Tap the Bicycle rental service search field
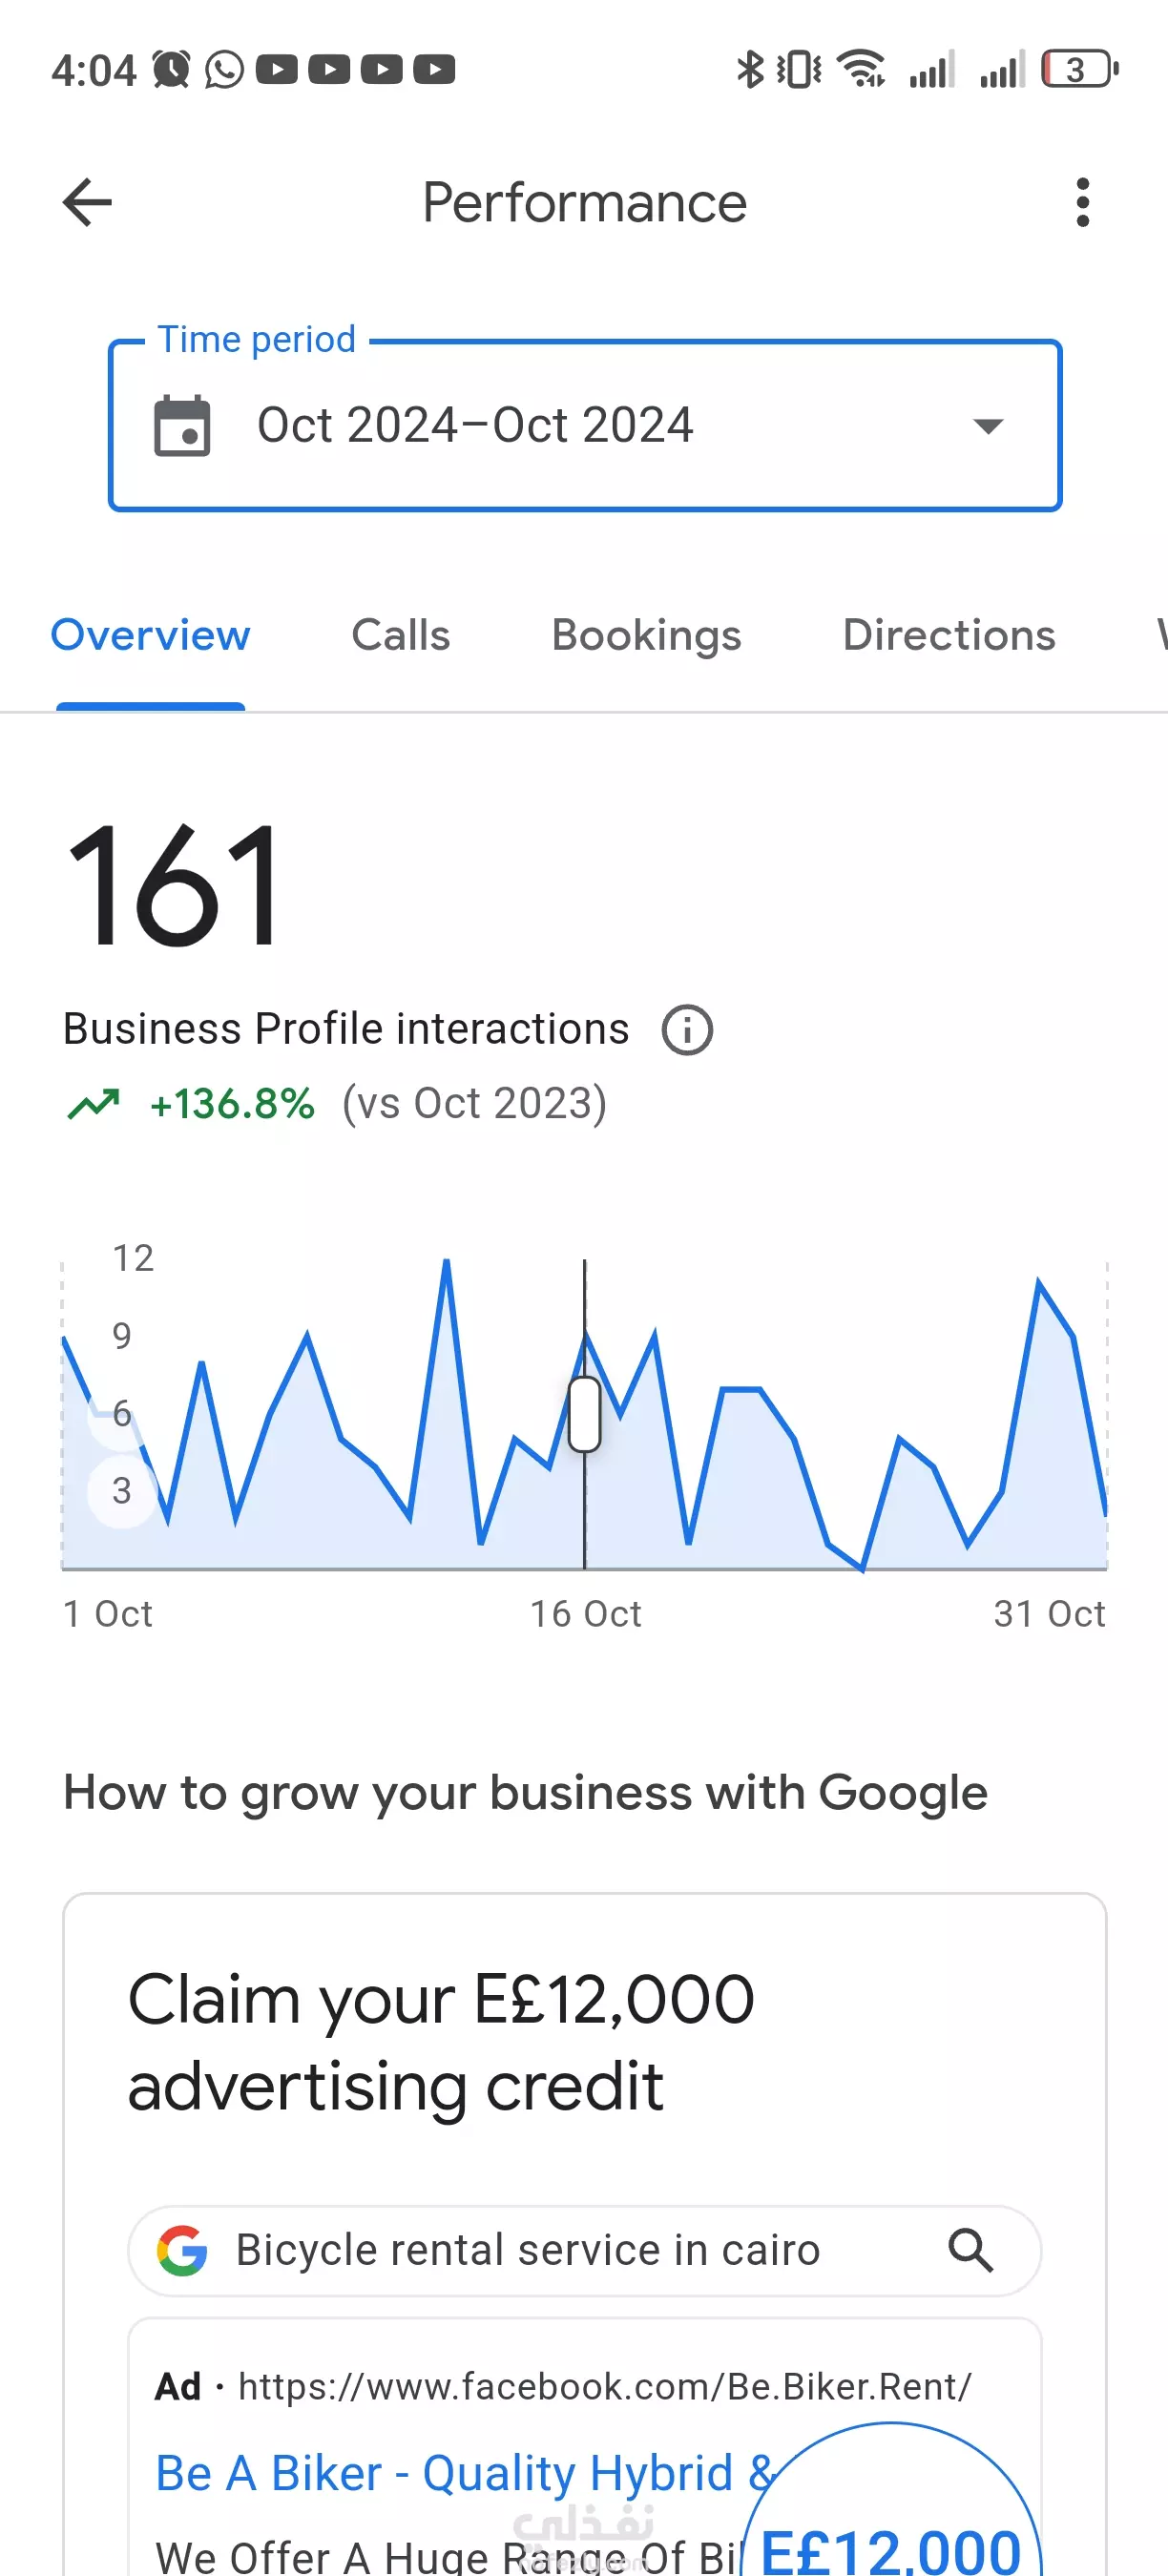The width and height of the screenshot is (1168, 2576). point(528,2251)
